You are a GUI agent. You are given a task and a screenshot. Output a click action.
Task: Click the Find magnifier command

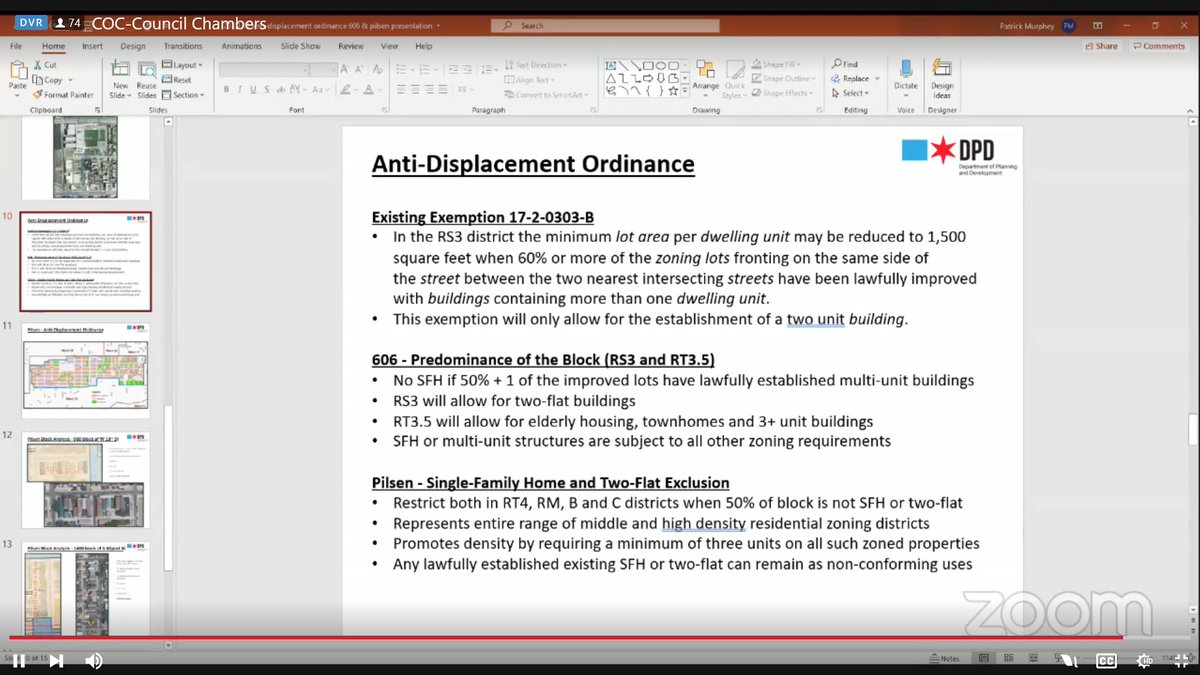845,65
